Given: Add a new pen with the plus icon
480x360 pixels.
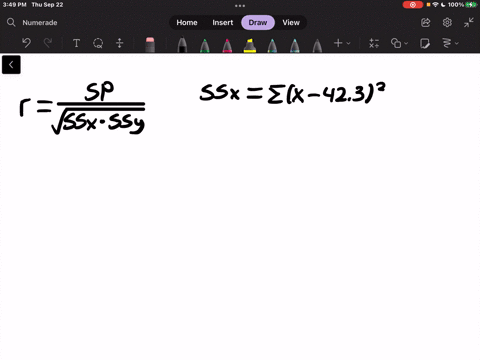Looking at the screenshot, I should pyautogui.click(x=338, y=43).
